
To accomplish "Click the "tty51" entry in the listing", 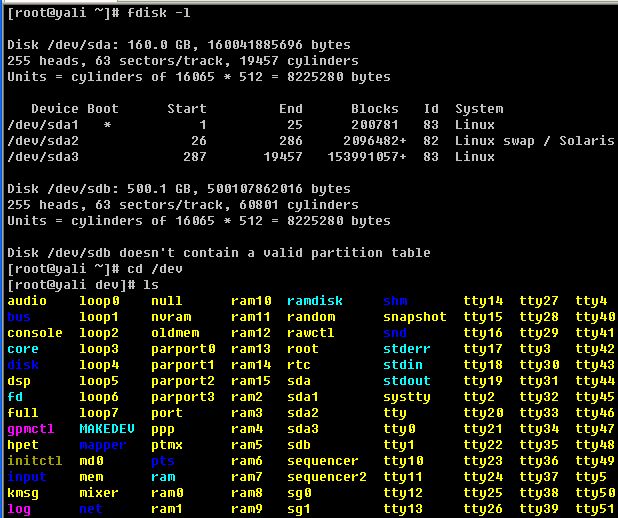I will 595,509.
